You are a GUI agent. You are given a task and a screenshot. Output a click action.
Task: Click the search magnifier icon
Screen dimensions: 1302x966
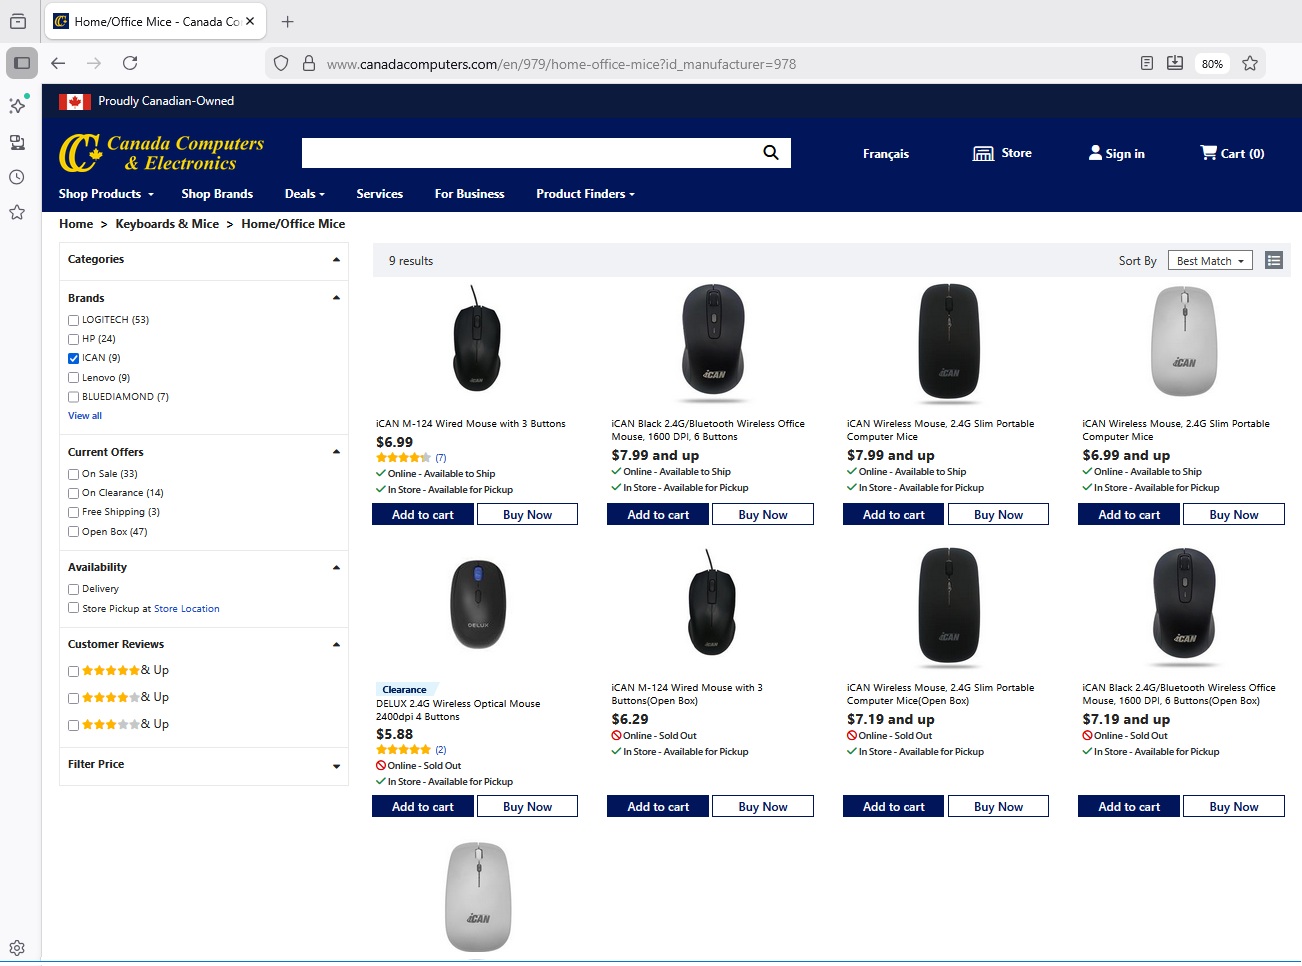(x=770, y=153)
